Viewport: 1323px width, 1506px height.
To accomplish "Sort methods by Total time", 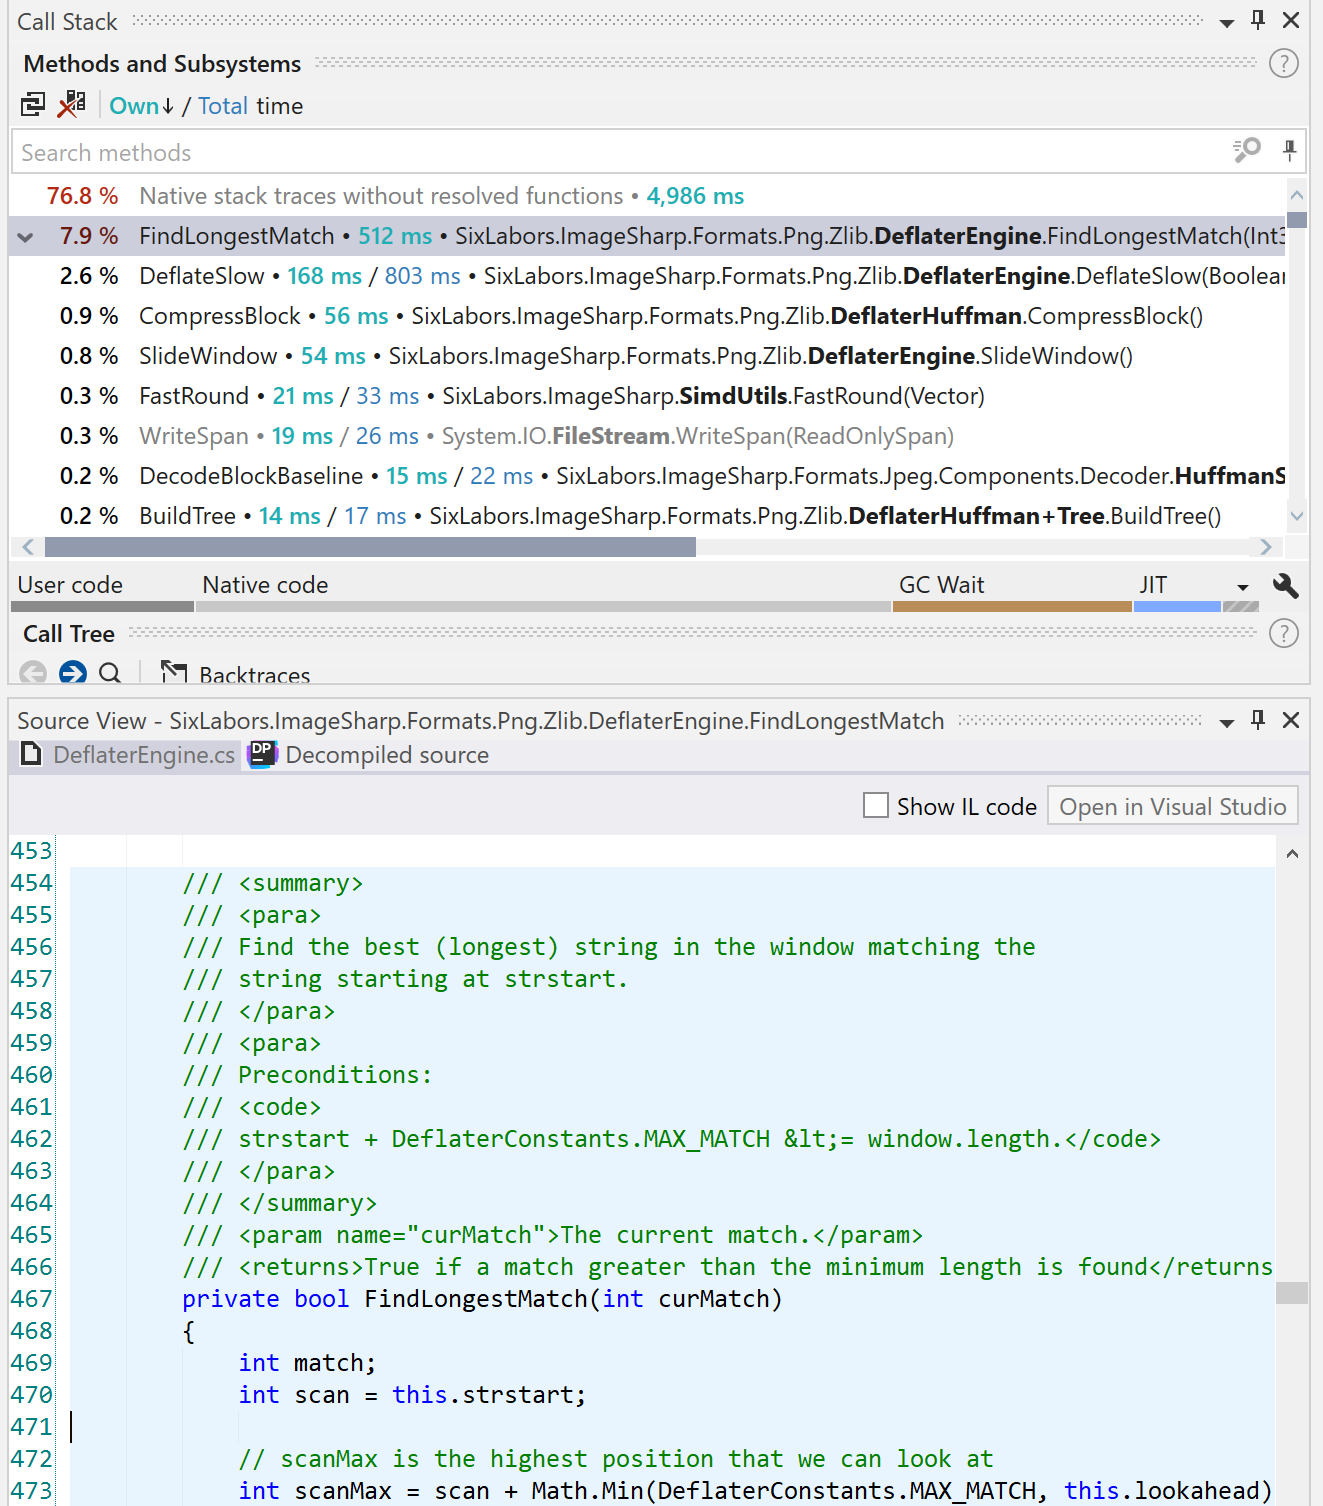I will tap(223, 106).
